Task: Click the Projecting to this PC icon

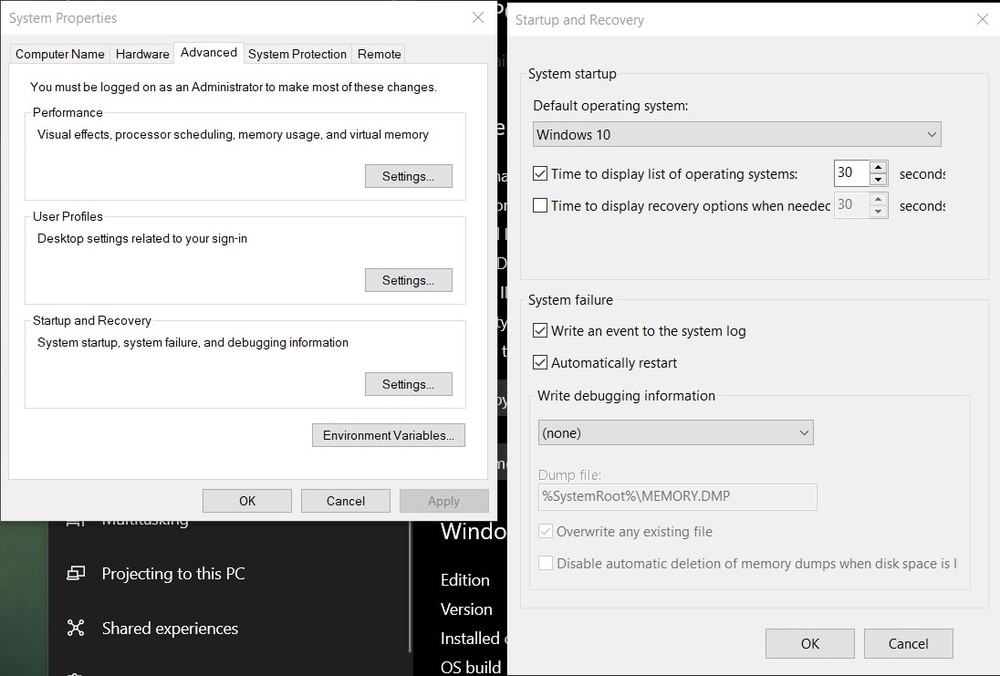Action: pyautogui.click(x=78, y=573)
